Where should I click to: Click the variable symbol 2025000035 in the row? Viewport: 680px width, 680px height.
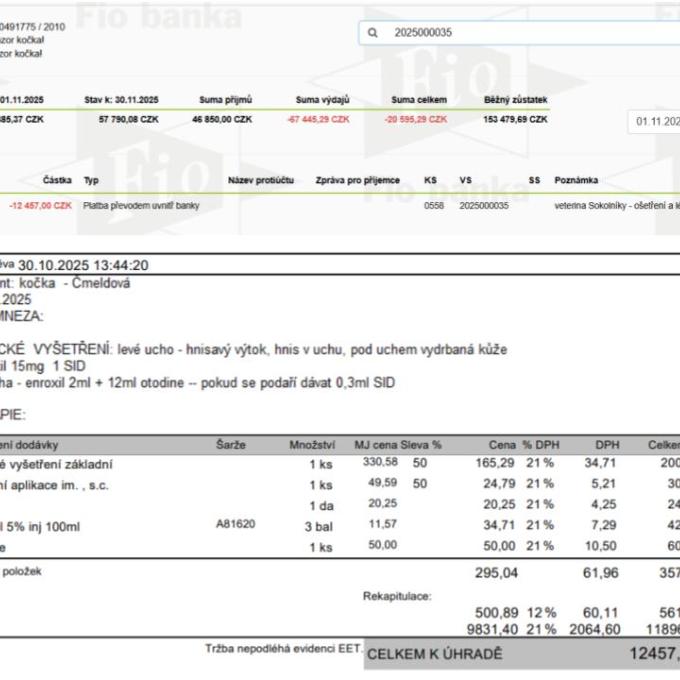coord(484,205)
